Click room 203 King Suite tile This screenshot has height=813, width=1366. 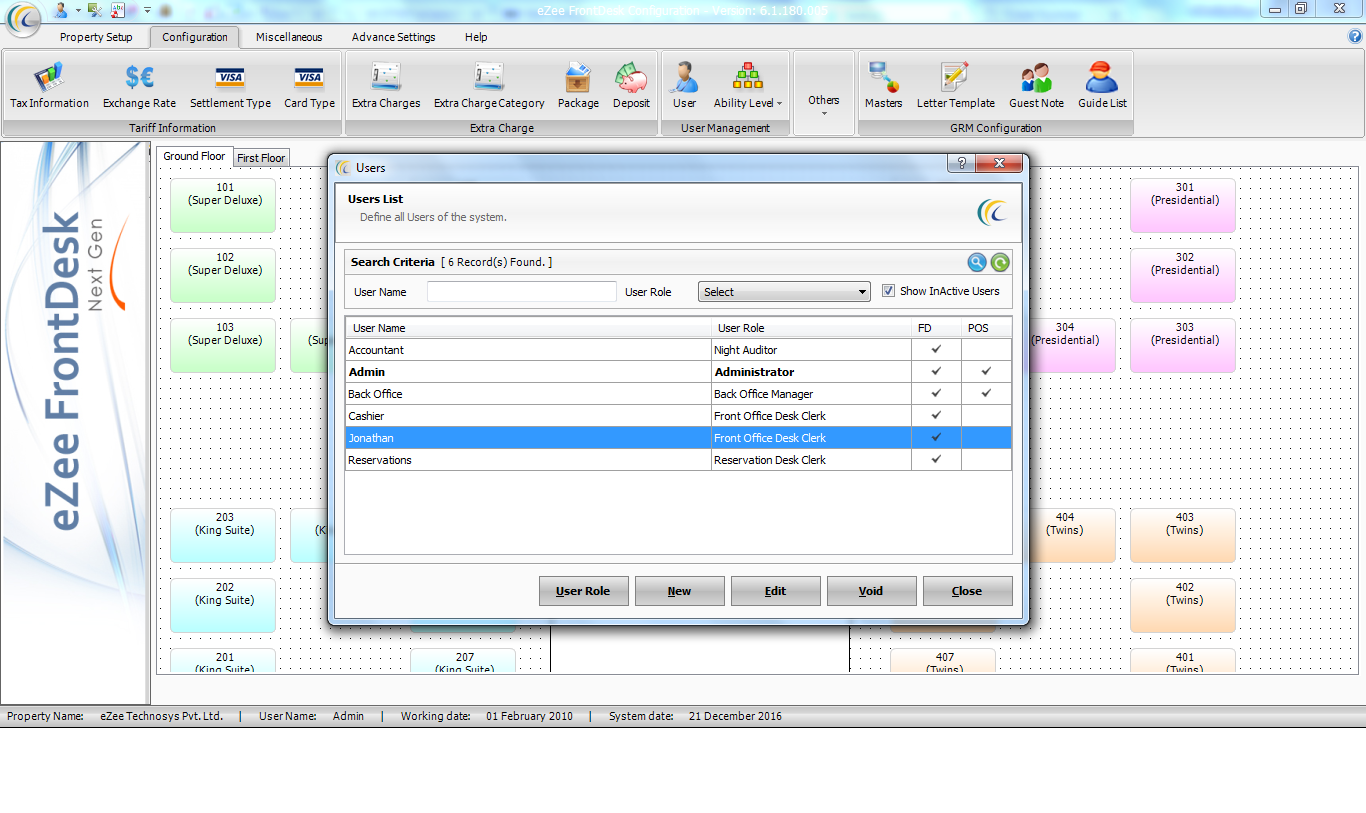(x=223, y=535)
